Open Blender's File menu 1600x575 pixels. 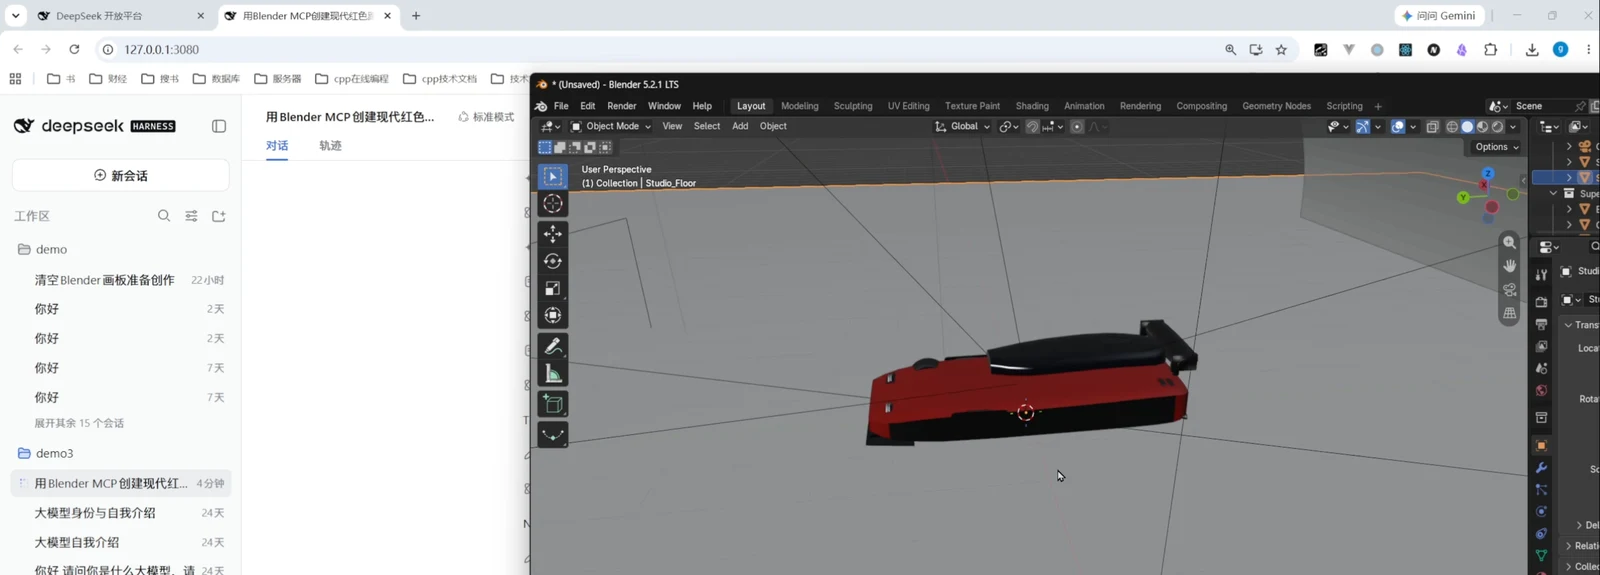tap(561, 106)
